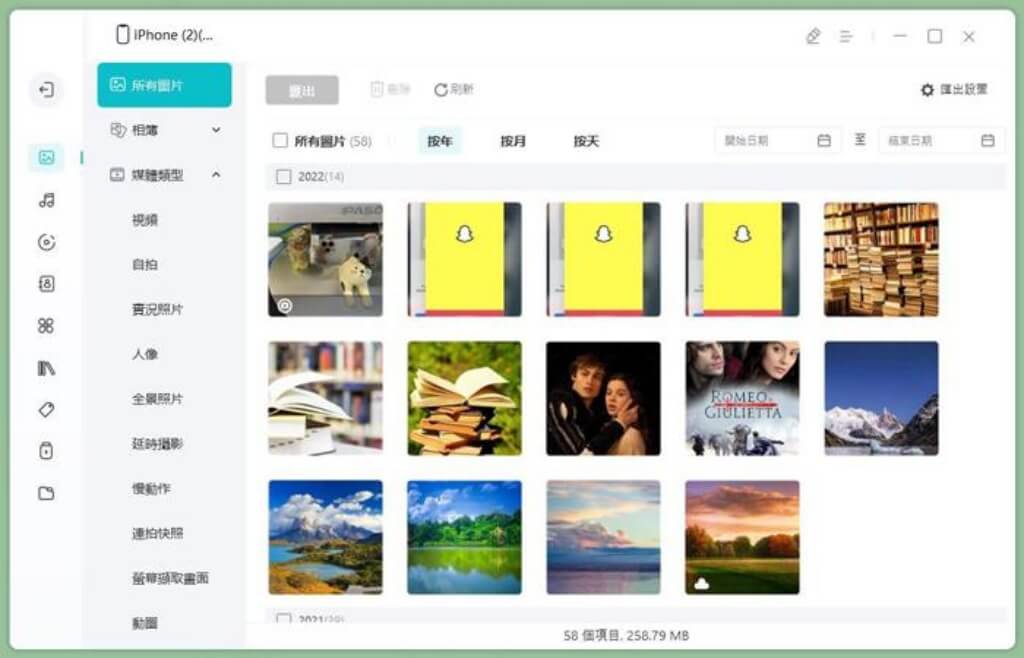Screen dimensions: 1024x658
Task: Select the middle Snapchat yellow thumbnail
Action: (x=603, y=260)
